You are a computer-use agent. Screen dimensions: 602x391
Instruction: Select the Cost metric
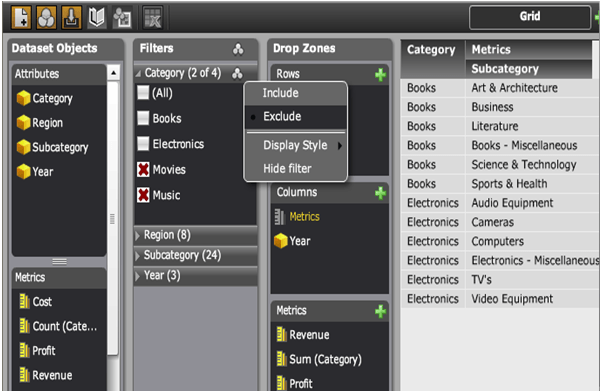tap(36, 302)
